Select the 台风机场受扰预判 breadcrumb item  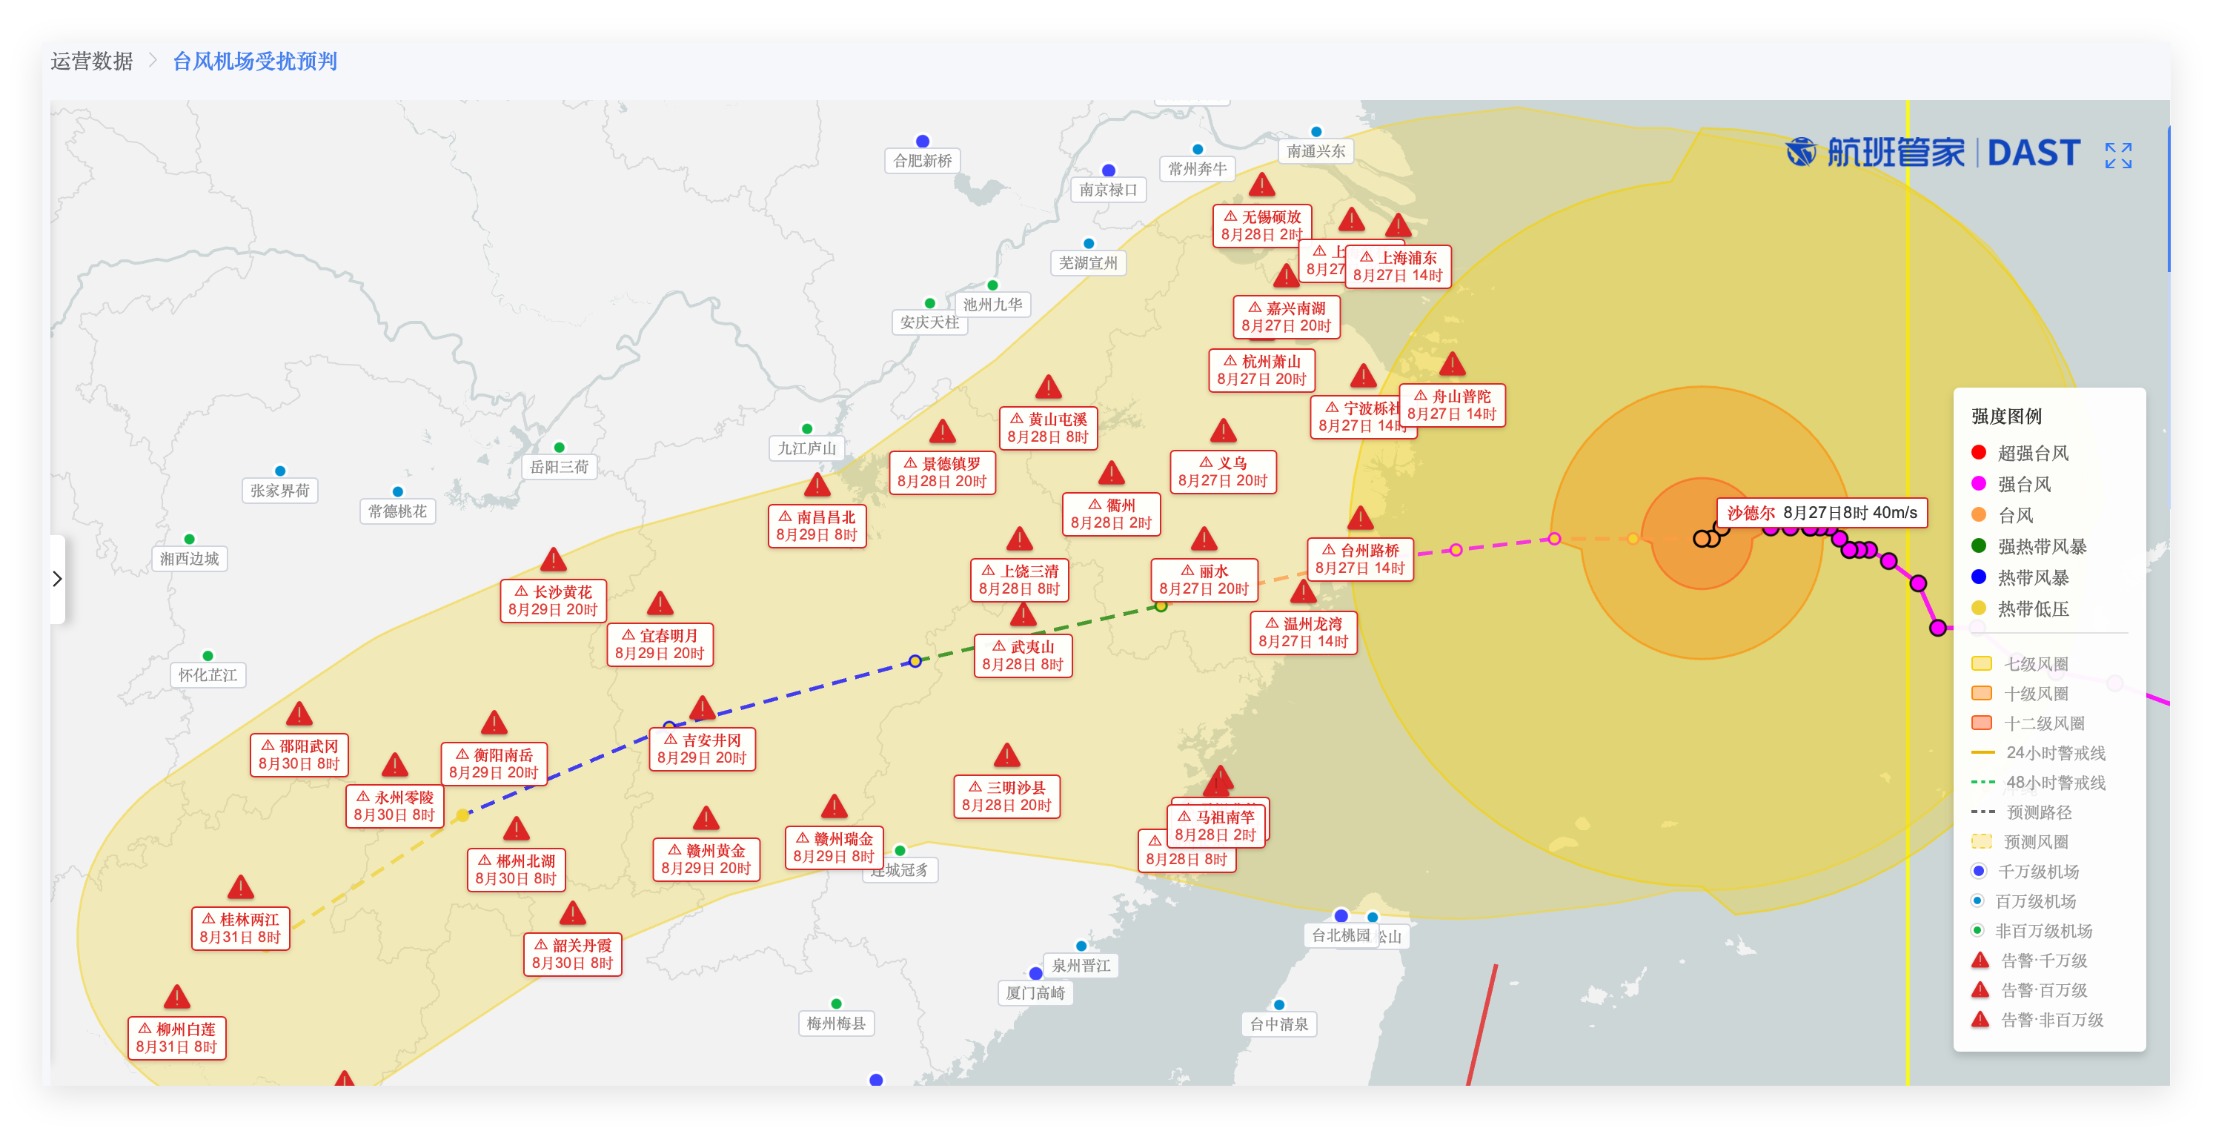tap(255, 61)
